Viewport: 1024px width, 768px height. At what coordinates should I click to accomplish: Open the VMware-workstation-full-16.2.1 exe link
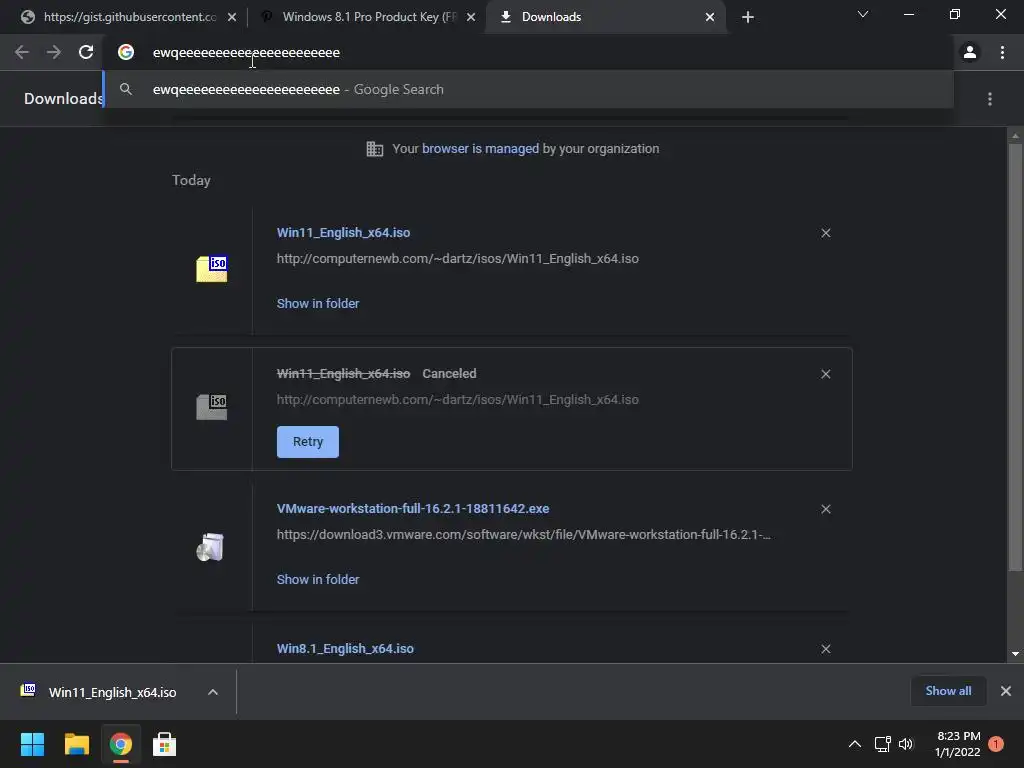point(413,509)
